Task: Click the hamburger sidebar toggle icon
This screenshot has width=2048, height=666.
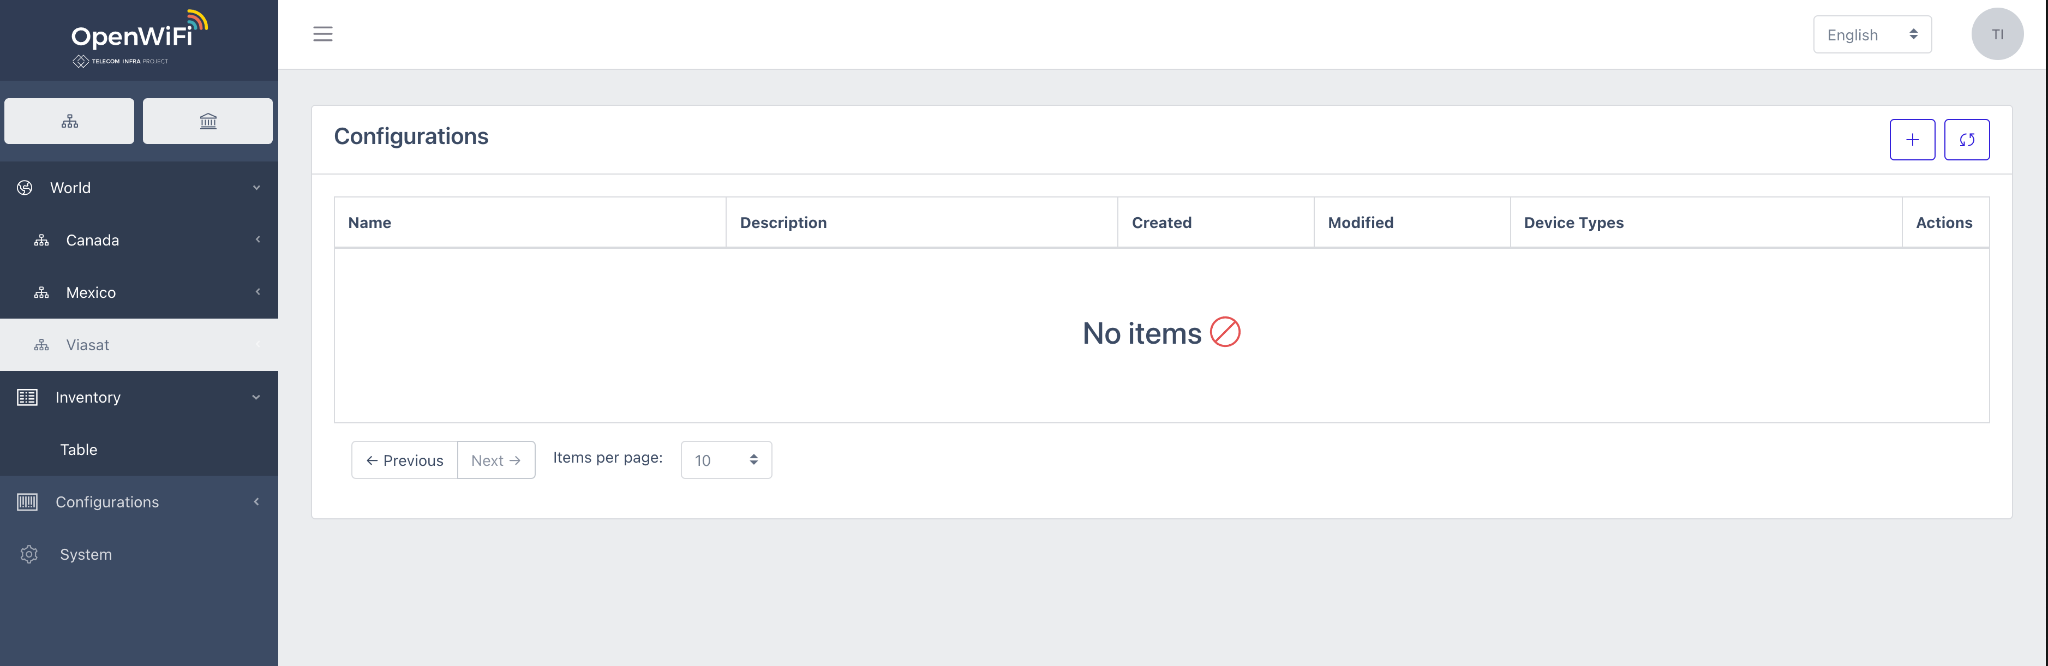Action: (x=323, y=34)
